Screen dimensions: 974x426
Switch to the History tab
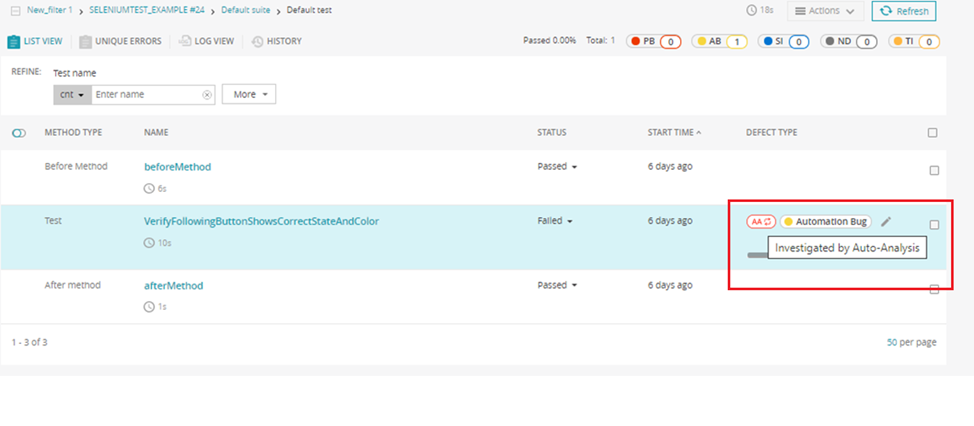tap(277, 42)
